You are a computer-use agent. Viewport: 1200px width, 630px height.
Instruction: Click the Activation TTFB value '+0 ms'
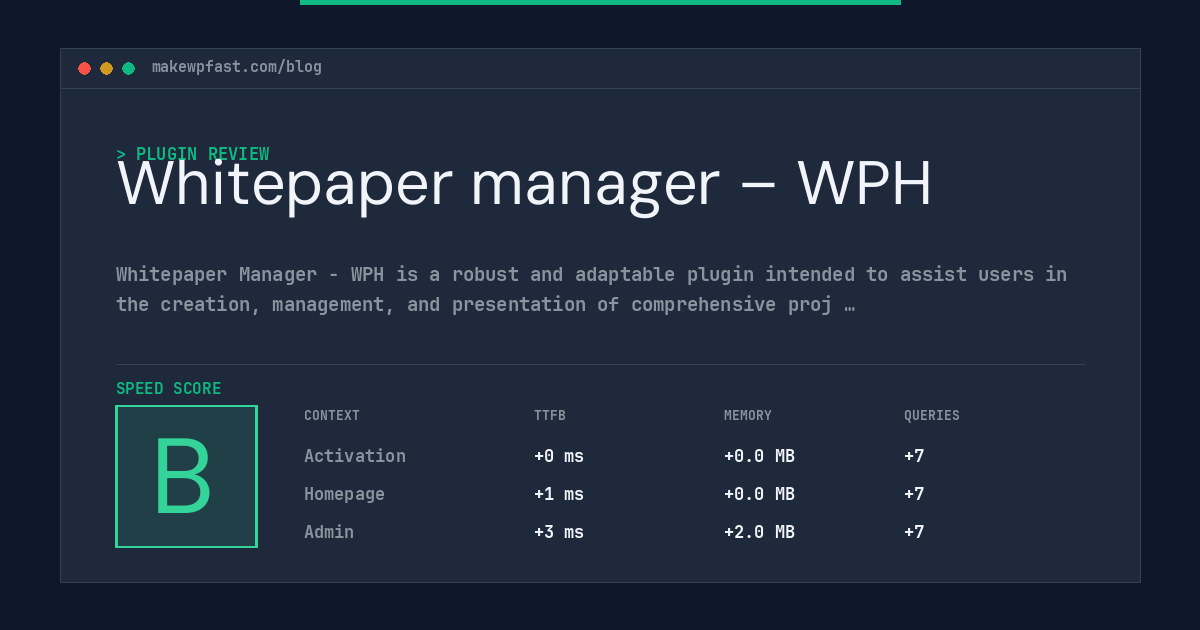pos(559,456)
